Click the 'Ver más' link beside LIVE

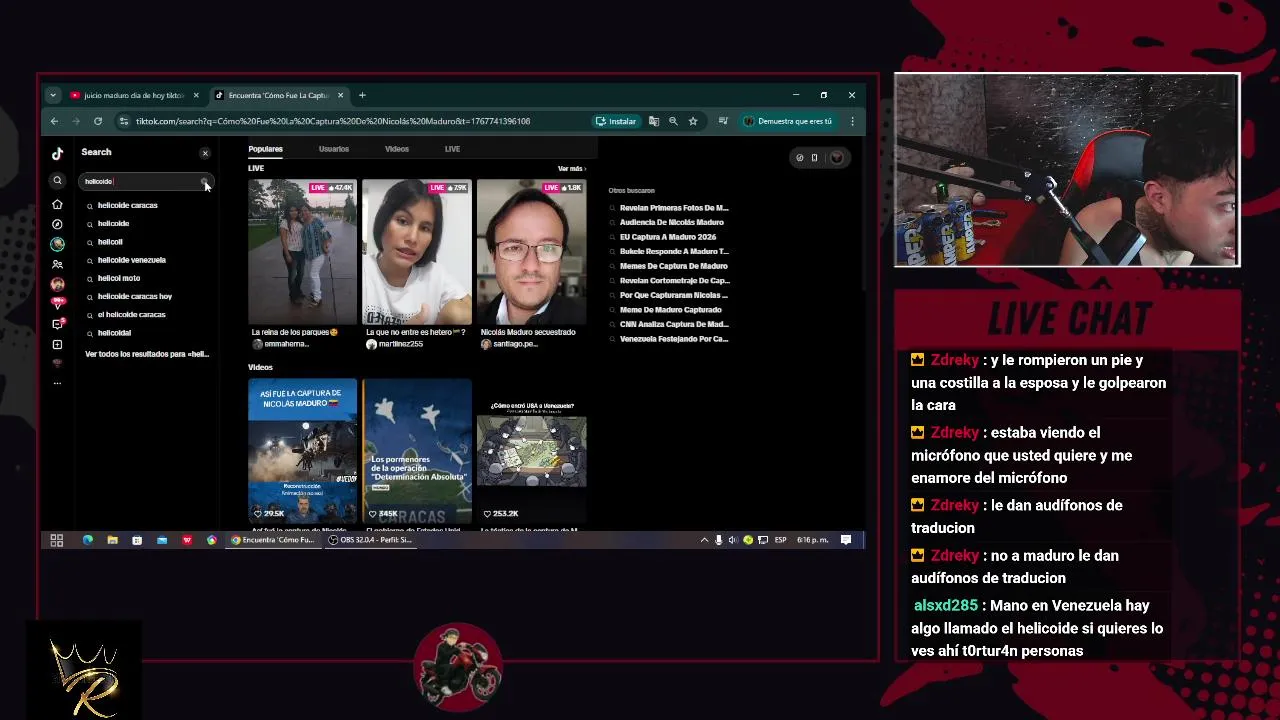coord(572,169)
